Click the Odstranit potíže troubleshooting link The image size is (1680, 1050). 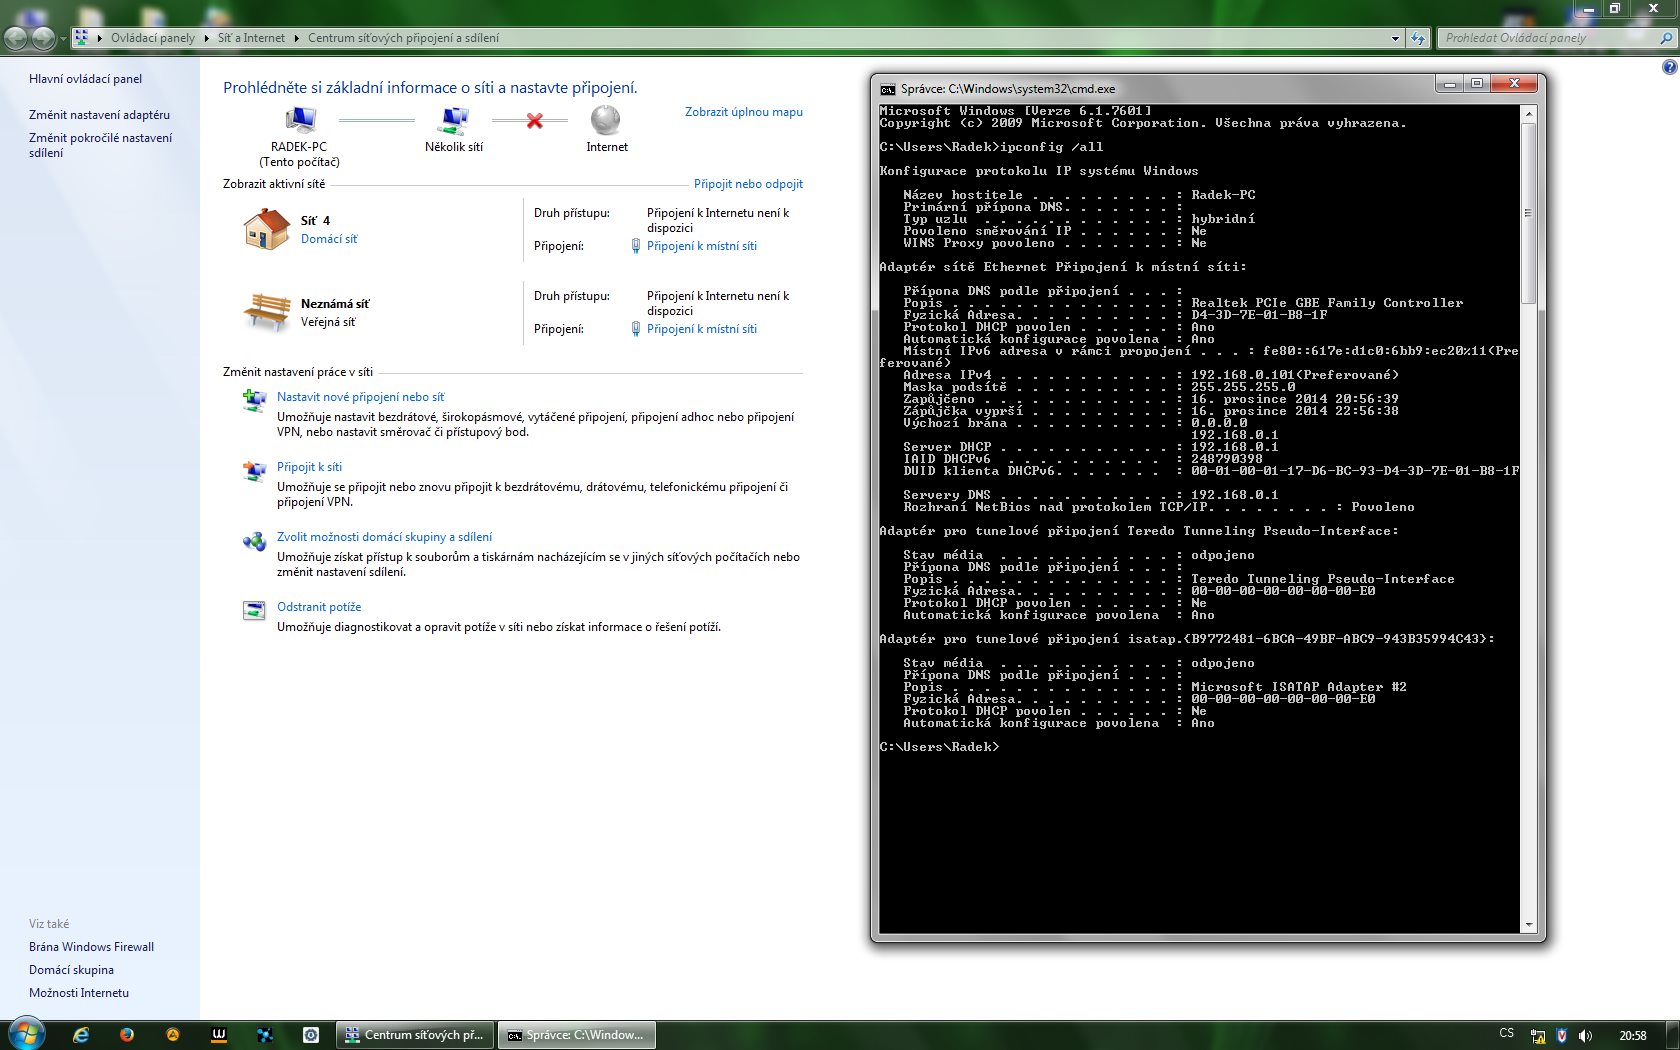(319, 607)
